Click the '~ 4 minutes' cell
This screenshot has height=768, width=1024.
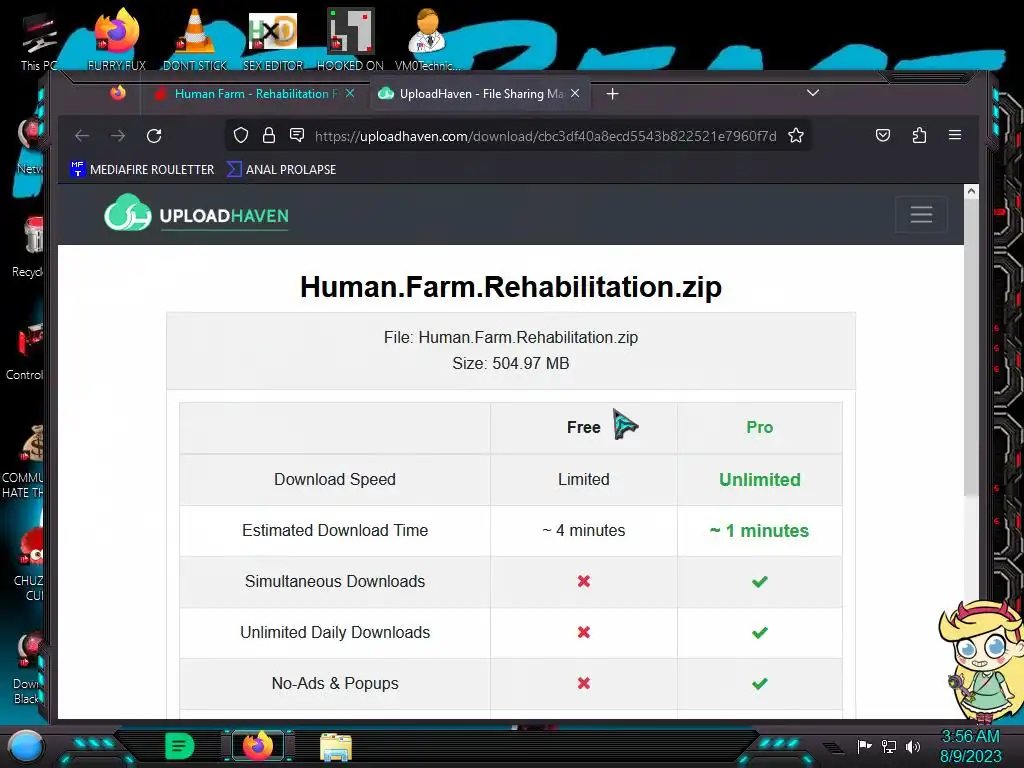pos(583,530)
